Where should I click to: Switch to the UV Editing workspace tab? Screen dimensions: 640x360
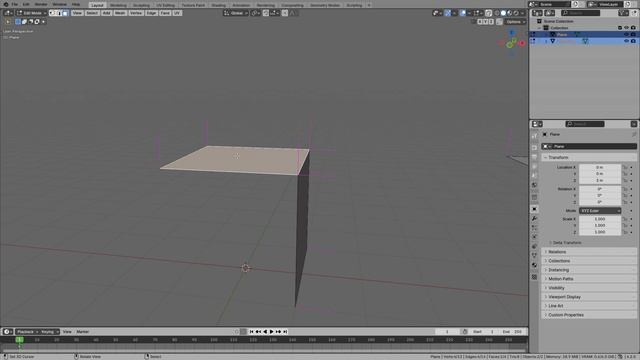[x=165, y=5]
